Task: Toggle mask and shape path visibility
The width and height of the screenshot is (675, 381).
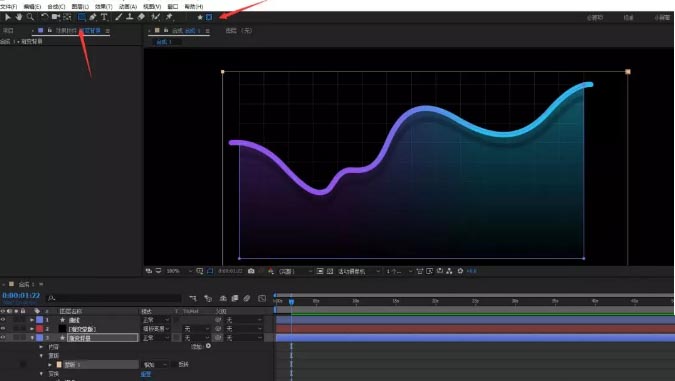Action: click(210, 271)
